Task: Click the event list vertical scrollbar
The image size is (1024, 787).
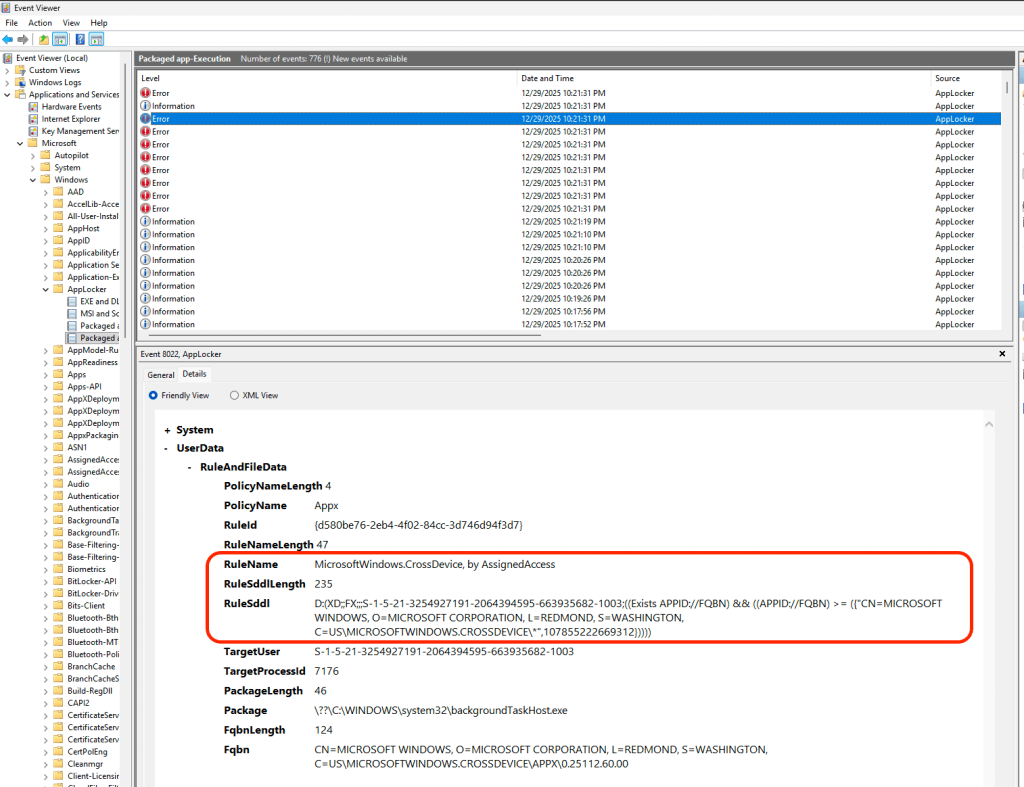Action: (x=1007, y=200)
